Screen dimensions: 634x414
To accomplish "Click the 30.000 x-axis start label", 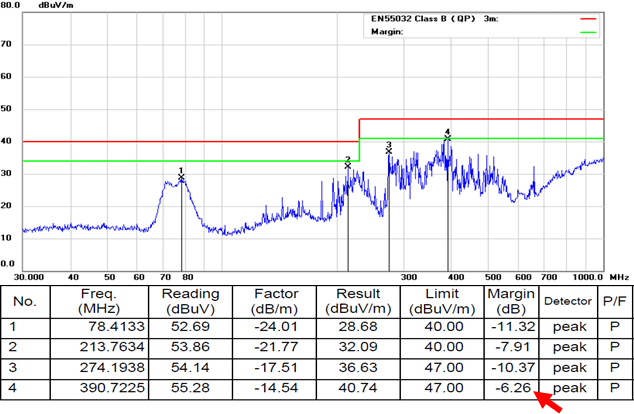I will point(29,277).
